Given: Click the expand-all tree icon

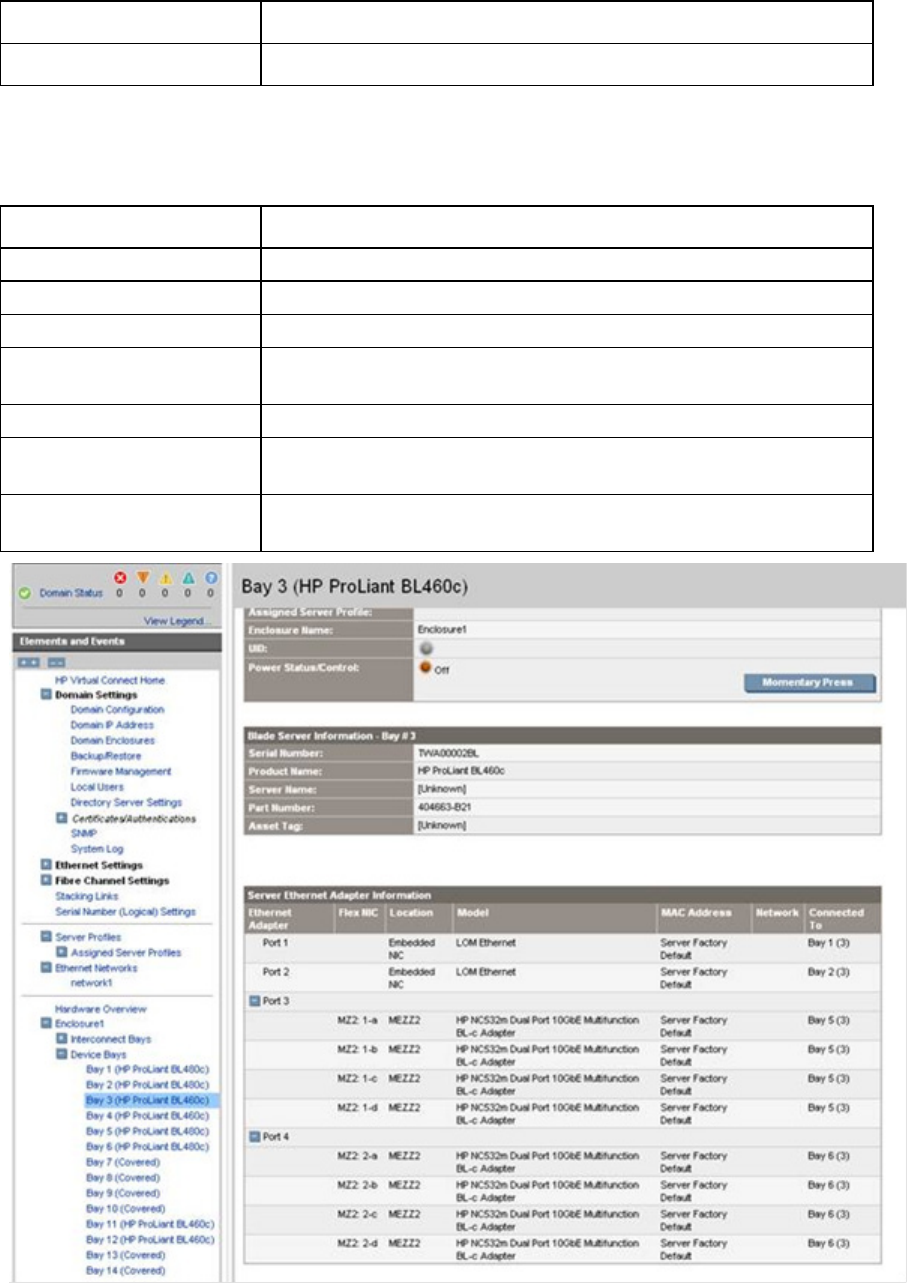Looking at the screenshot, I should click(30, 662).
